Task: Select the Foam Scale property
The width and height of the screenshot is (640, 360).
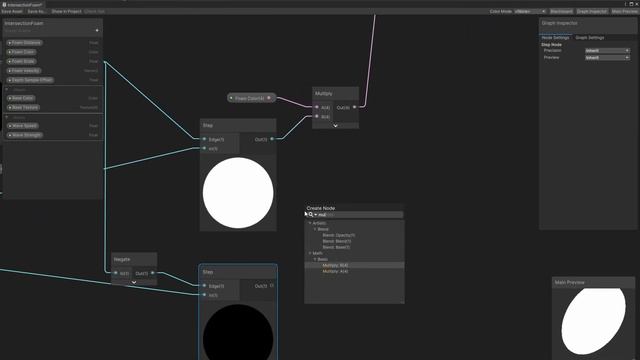Action: (x=22, y=61)
